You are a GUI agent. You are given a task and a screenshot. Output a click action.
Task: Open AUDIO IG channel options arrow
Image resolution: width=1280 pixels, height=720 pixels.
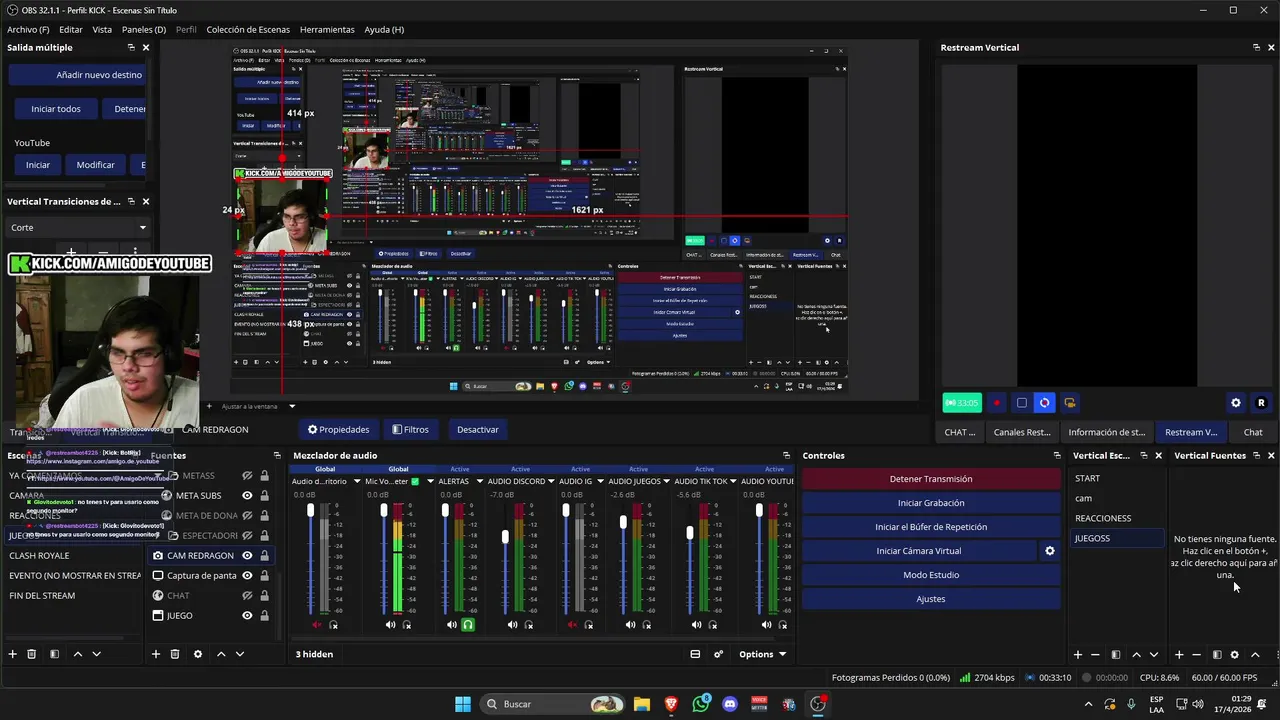pyautogui.click(x=600, y=481)
